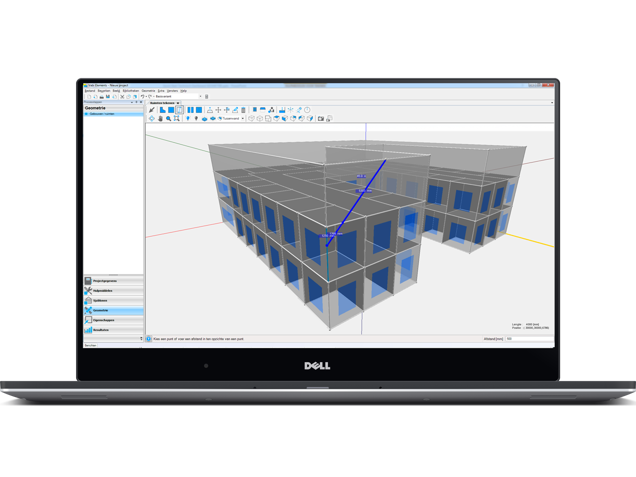636x477 pixels.
Task: Expand the dropdown arrow at tab bar right
Action: click(551, 103)
